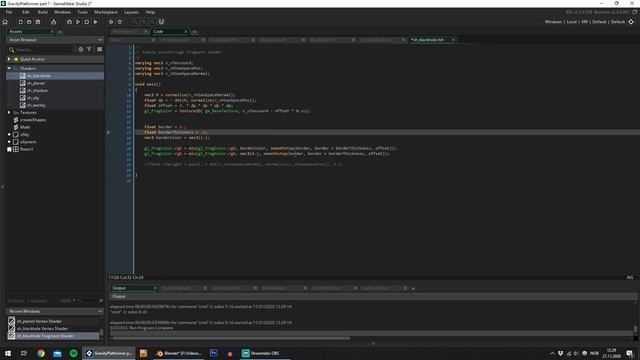Open sh_blackhole Vertex Shader from recent windows
Screen dimensions: 640x360
(x=53, y=329)
